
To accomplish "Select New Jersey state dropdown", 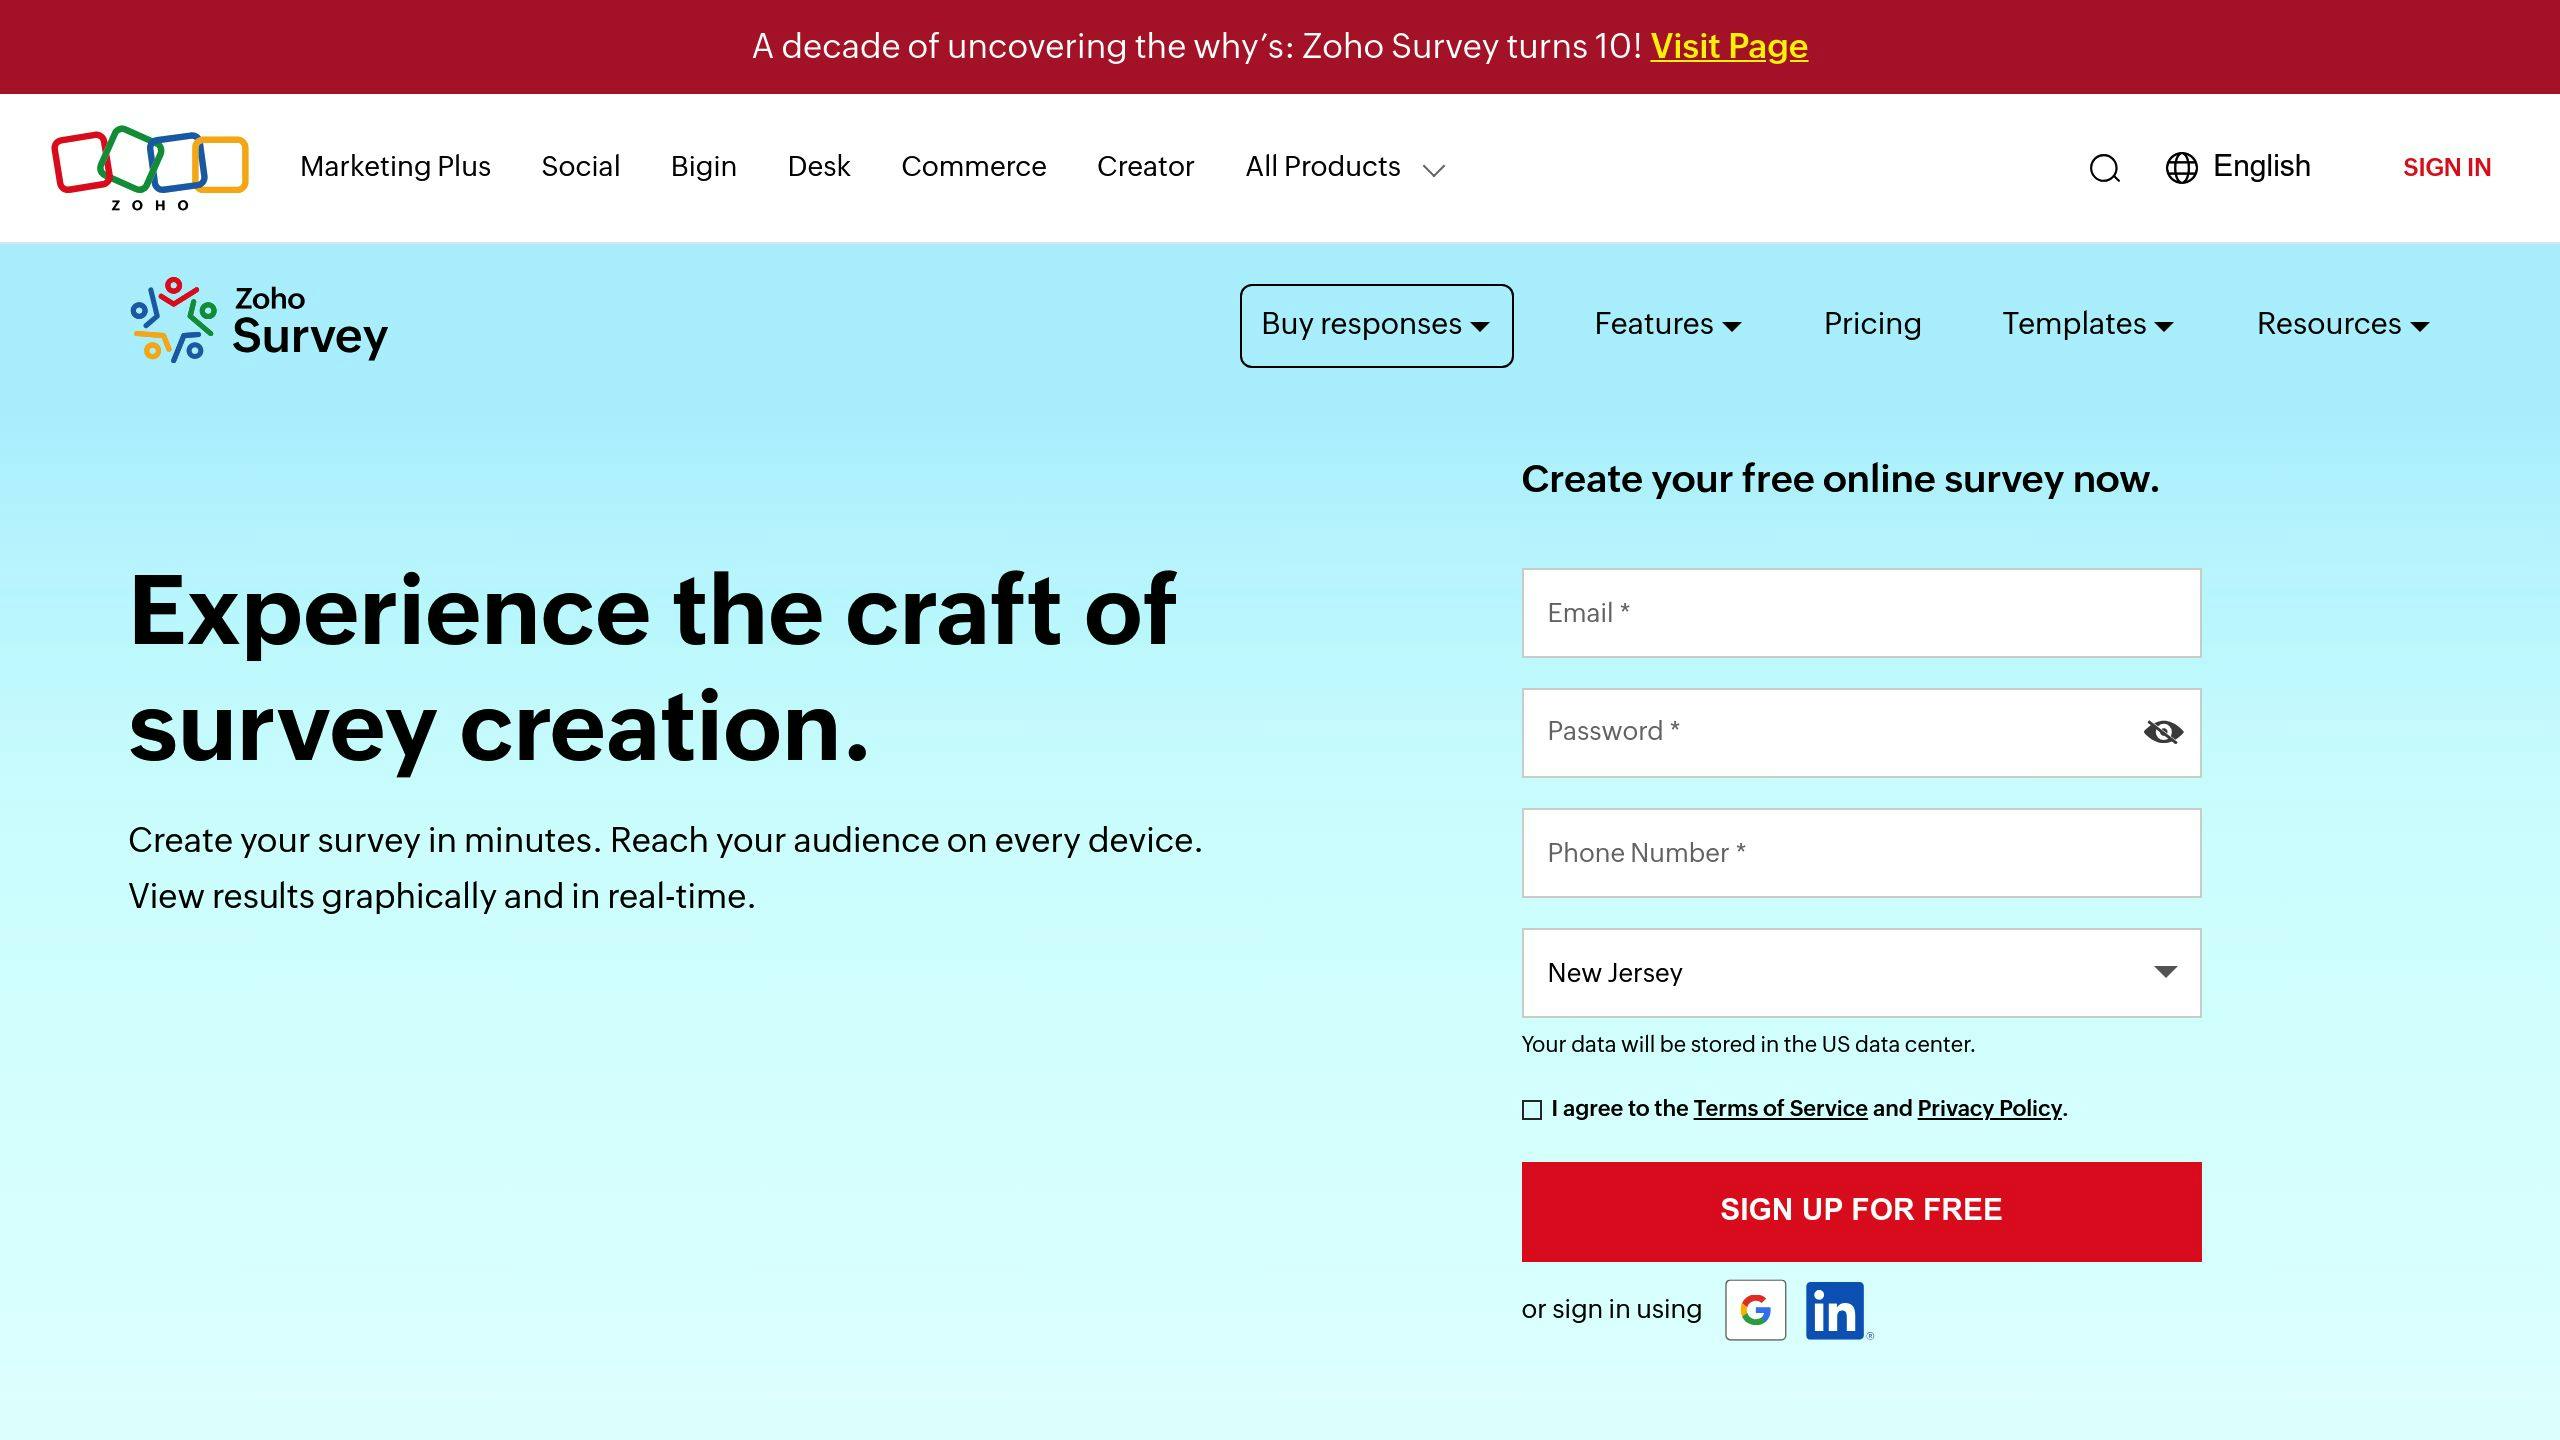I will (1860, 972).
